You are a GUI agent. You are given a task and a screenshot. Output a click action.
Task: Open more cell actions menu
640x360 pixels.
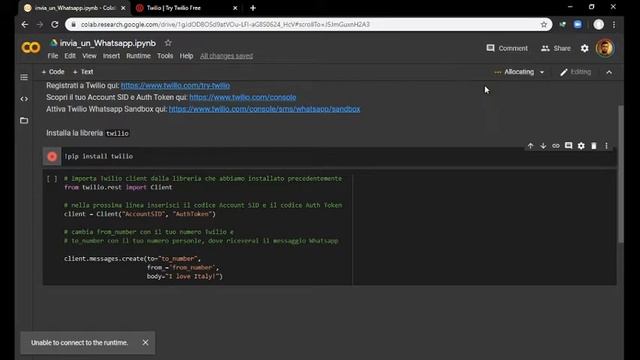coord(606,146)
